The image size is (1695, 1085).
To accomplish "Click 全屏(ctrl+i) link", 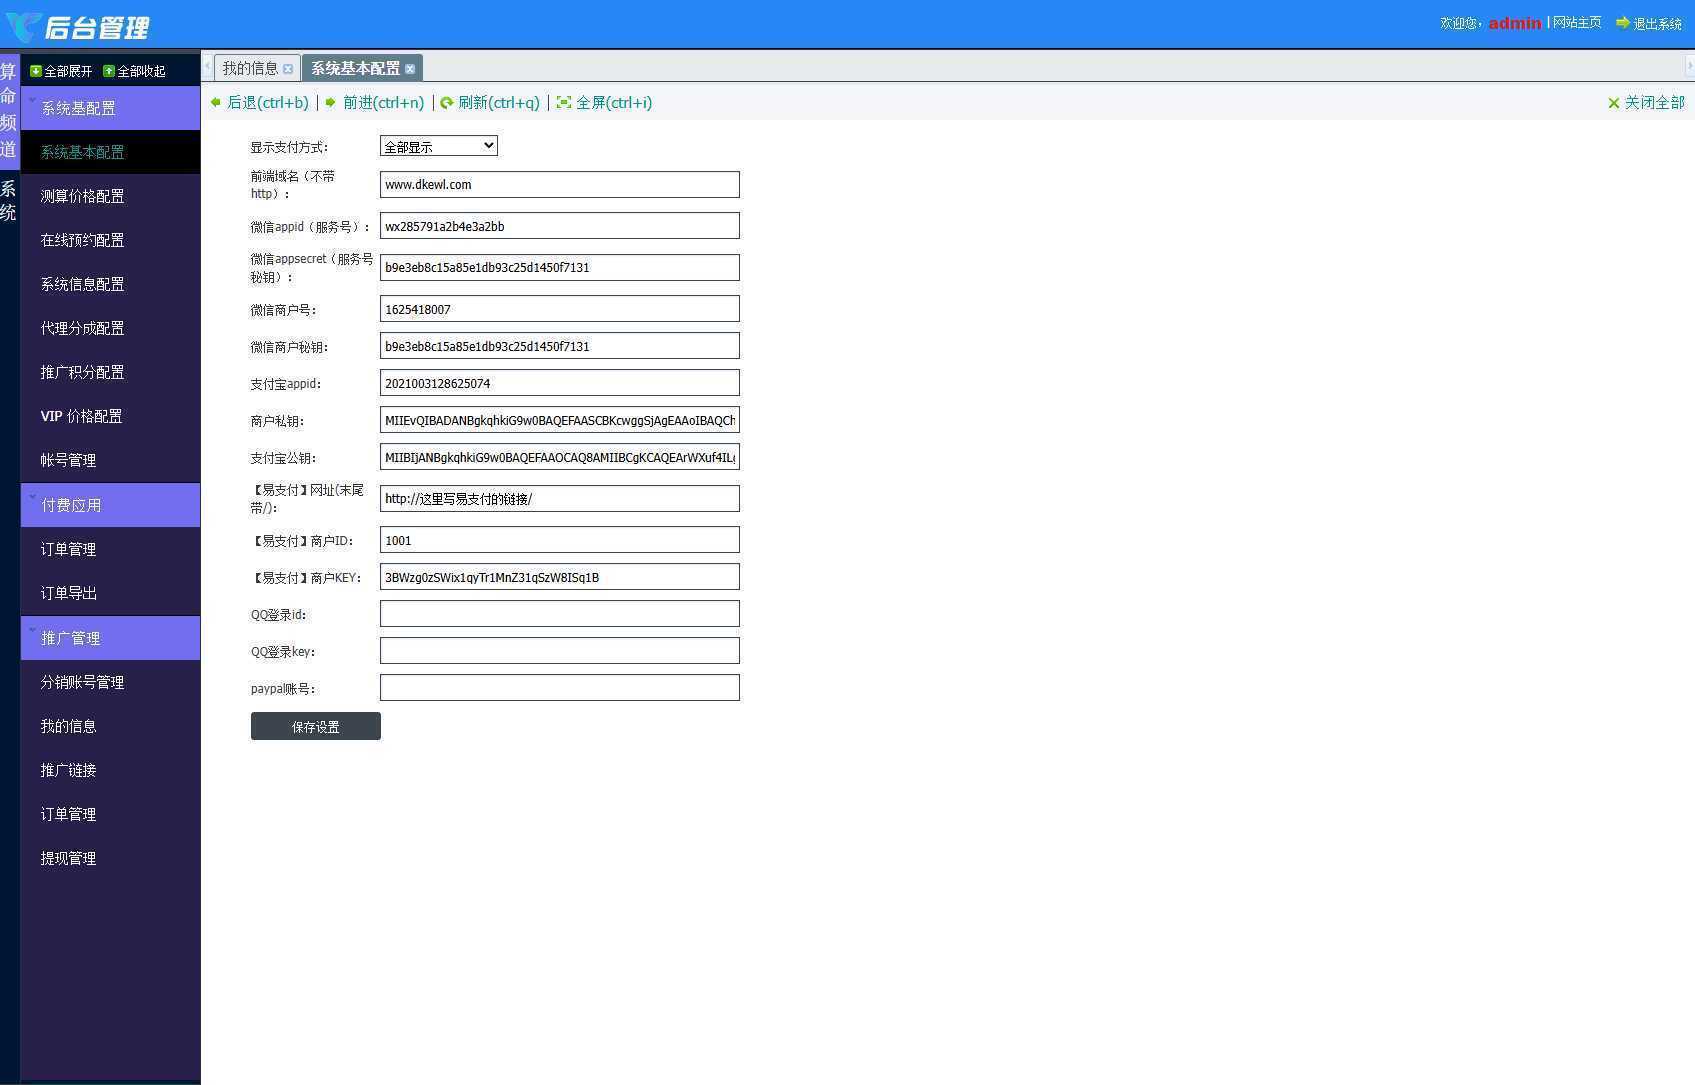I will (614, 102).
